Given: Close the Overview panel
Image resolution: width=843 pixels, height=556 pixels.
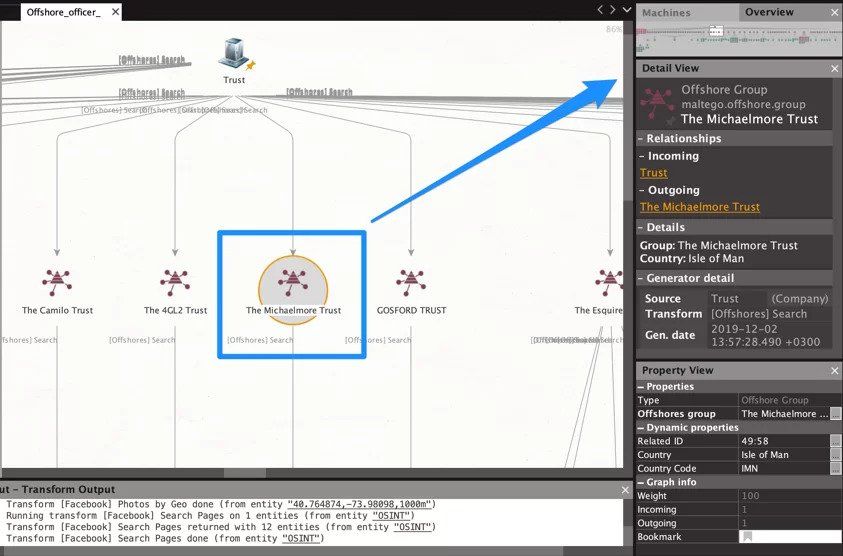Looking at the screenshot, I should (x=834, y=12).
